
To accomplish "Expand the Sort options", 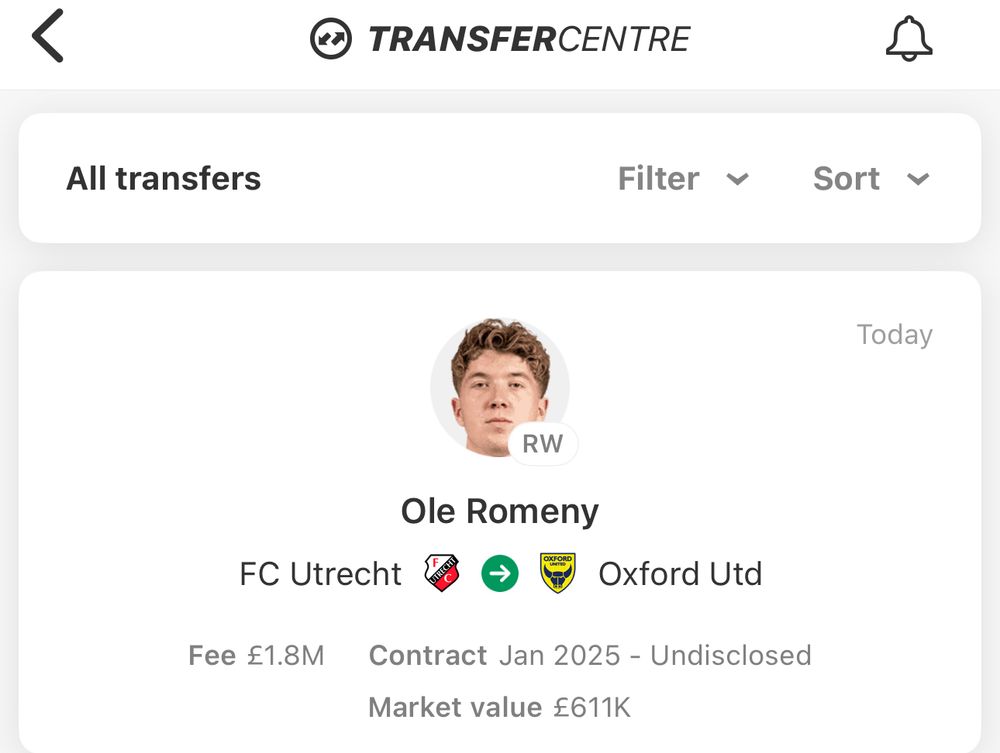I will click(x=846, y=179).
